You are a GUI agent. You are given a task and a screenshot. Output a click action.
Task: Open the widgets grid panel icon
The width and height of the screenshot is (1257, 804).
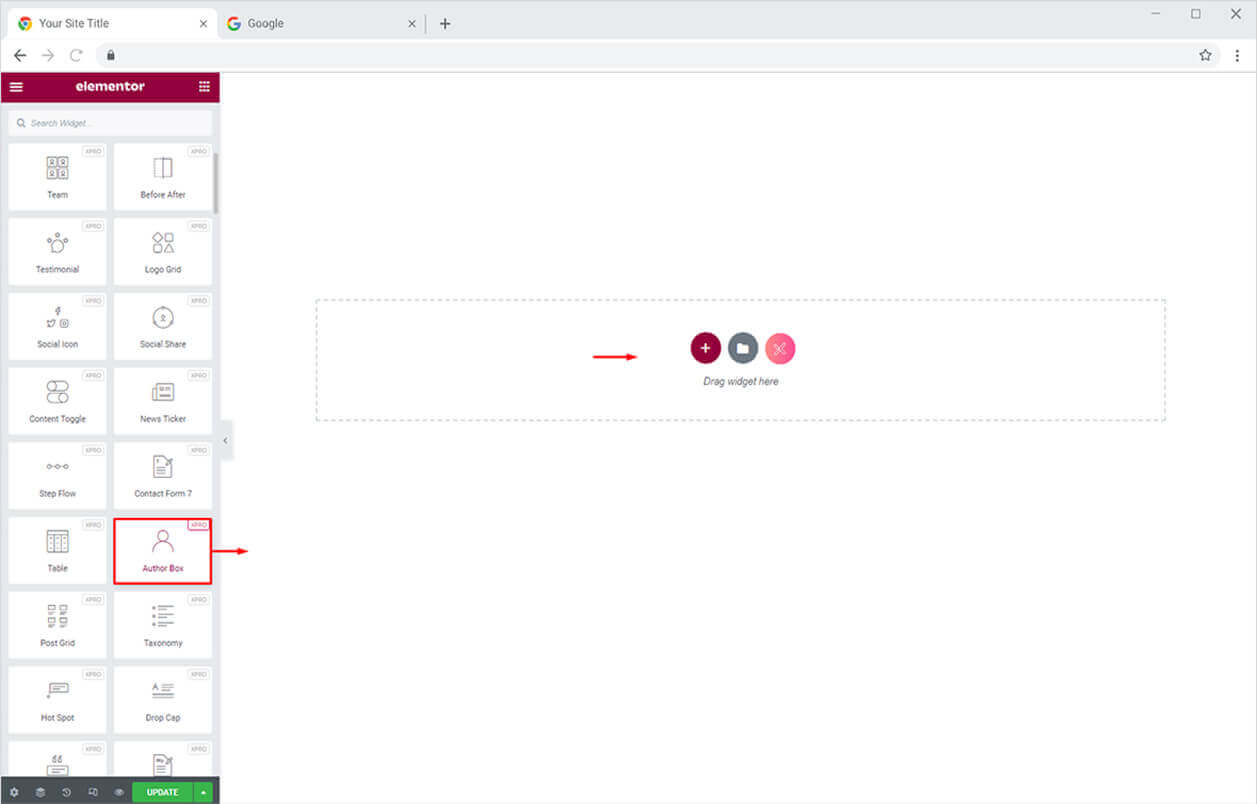click(x=204, y=87)
